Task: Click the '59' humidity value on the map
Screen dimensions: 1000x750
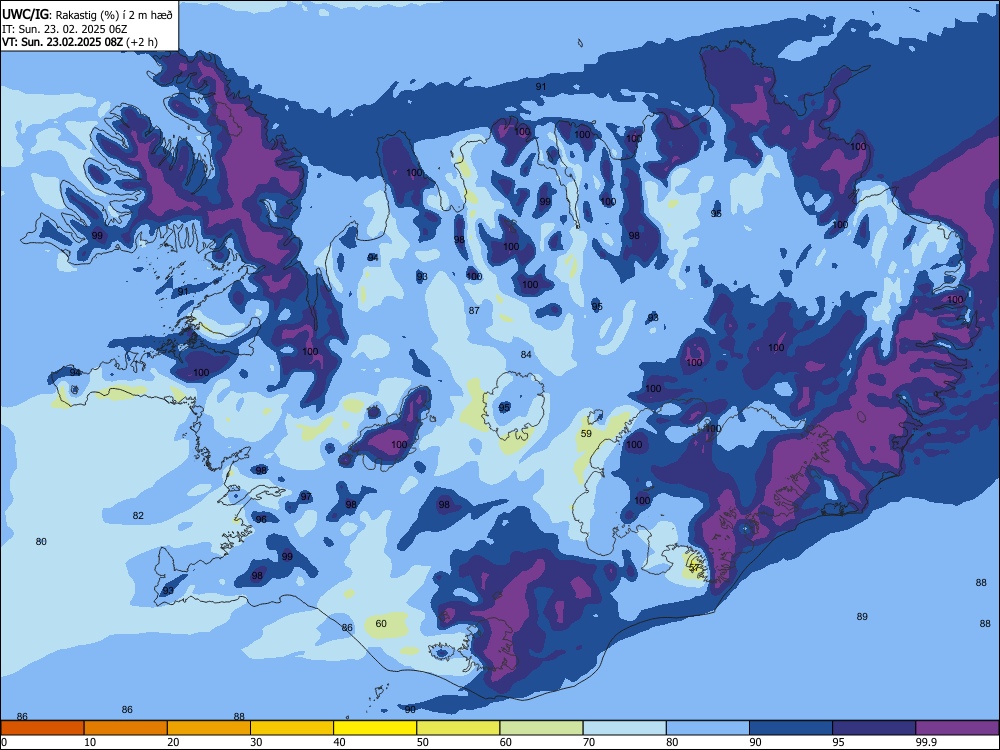Action: click(586, 434)
